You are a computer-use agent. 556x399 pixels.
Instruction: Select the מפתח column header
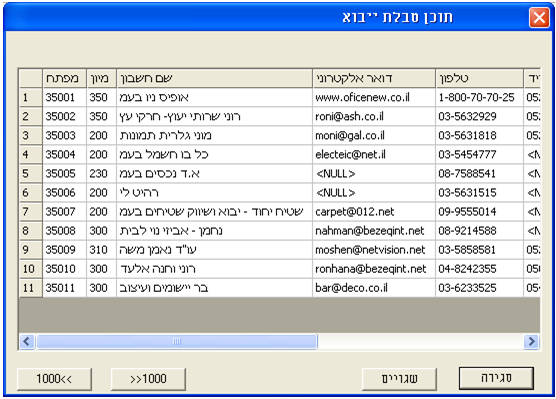point(65,78)
